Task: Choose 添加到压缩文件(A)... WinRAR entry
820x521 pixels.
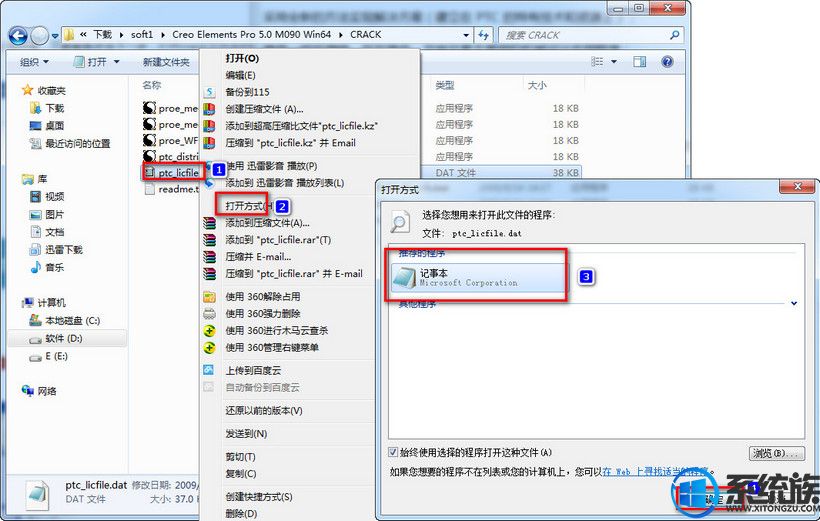Action: point(267,223)
